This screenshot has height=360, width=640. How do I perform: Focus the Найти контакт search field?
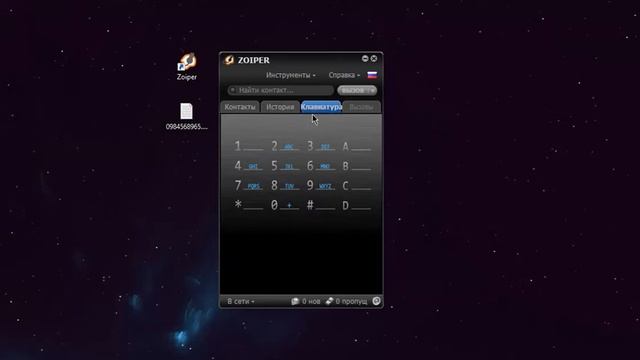click(x=281, y=90)
